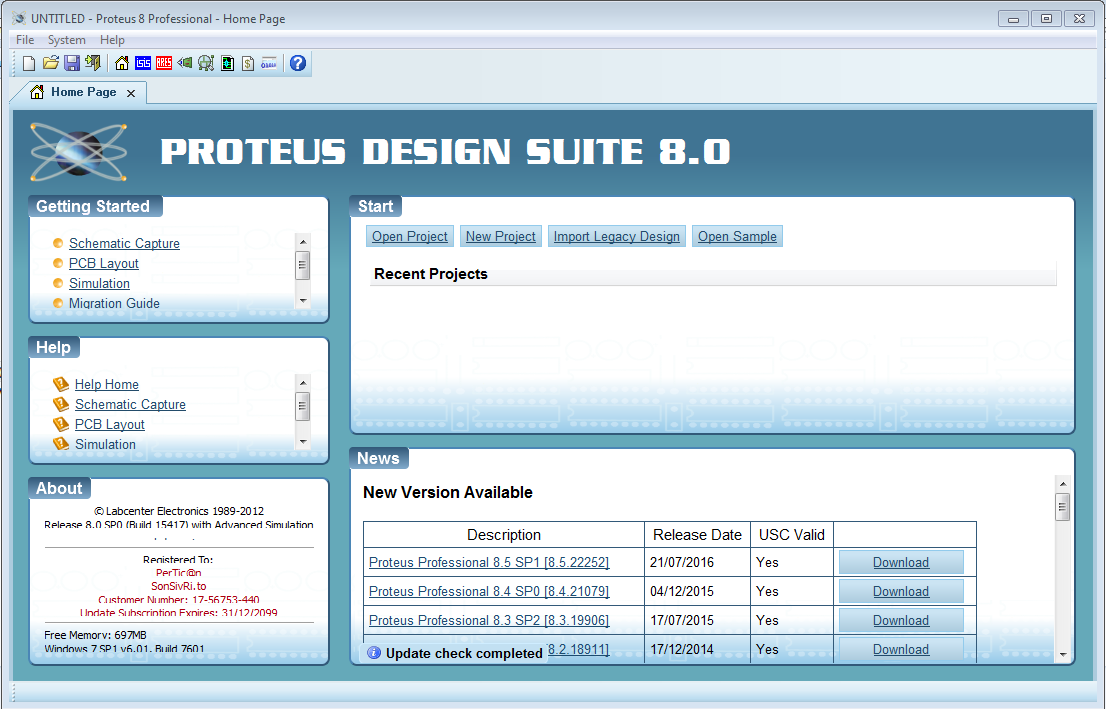Open help using the question mark icon
The height and width of the screenshot is (709, 1106).
pos(297,62)
